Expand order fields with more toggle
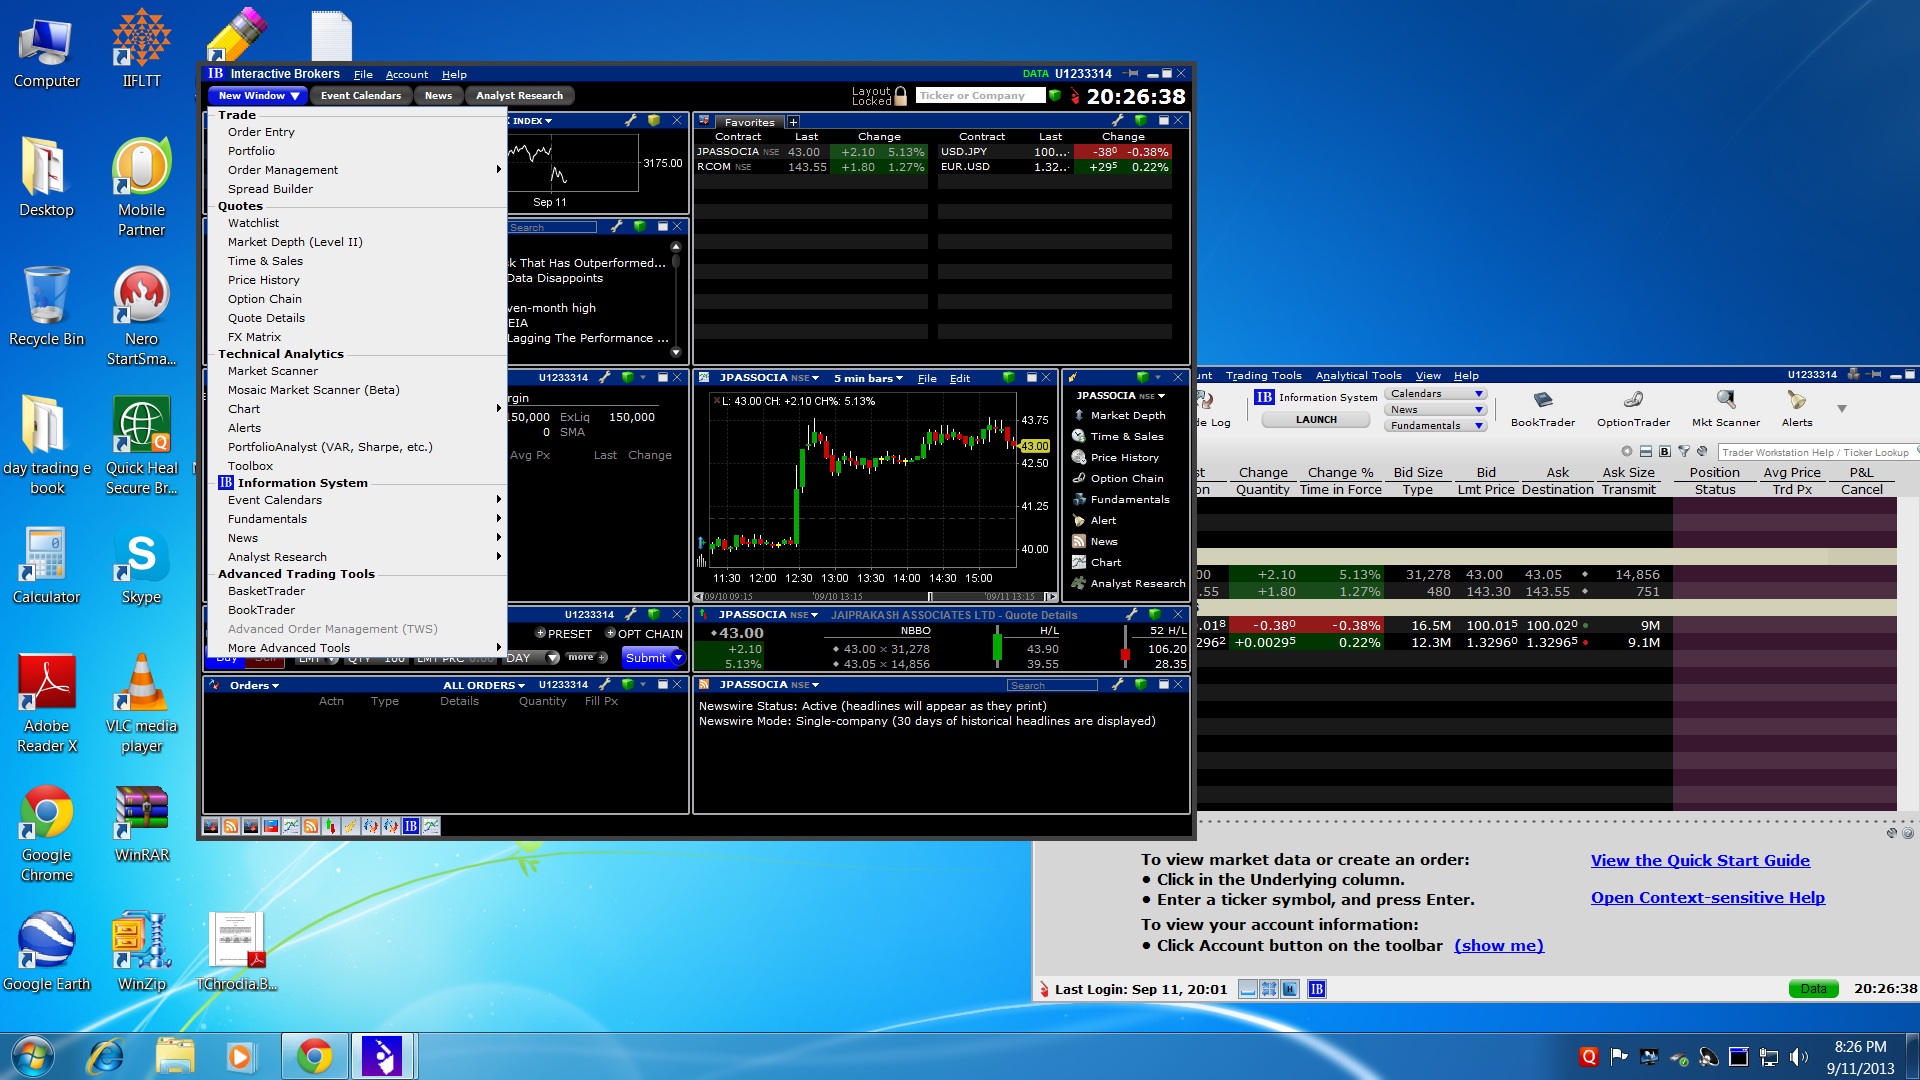Image resolution: width=1920 pixels, height=1080 pixels. (x=587, y=658)
